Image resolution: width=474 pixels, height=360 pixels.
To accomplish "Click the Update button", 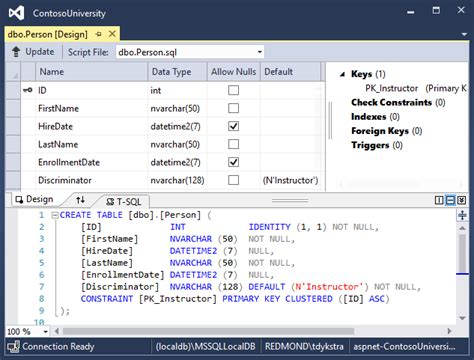I will click(33, 52).
